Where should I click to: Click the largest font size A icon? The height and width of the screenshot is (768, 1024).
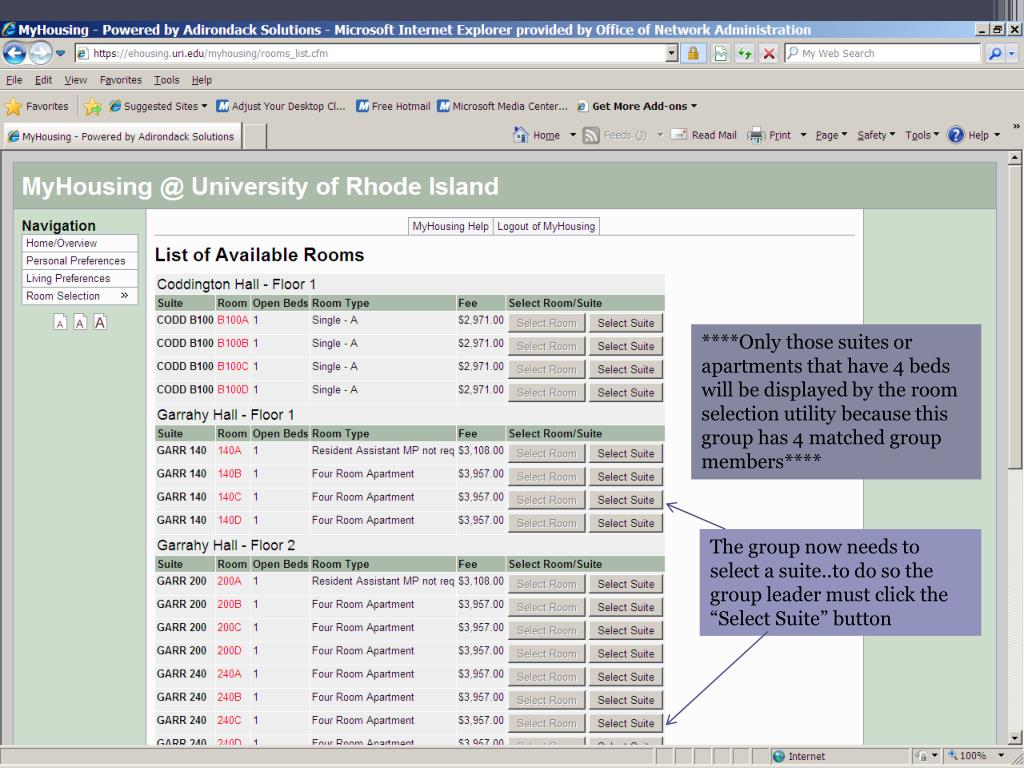click(x=100, y=322)
